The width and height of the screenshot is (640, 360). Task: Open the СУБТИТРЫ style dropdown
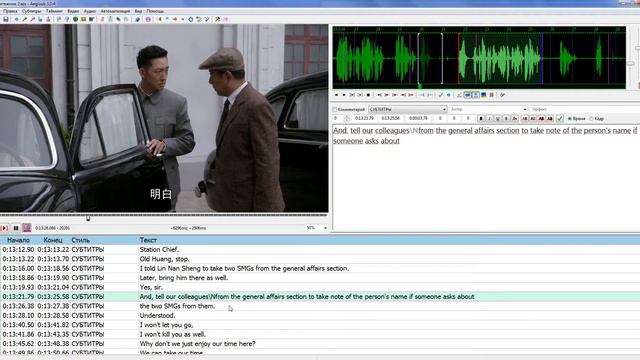[408, 109]
